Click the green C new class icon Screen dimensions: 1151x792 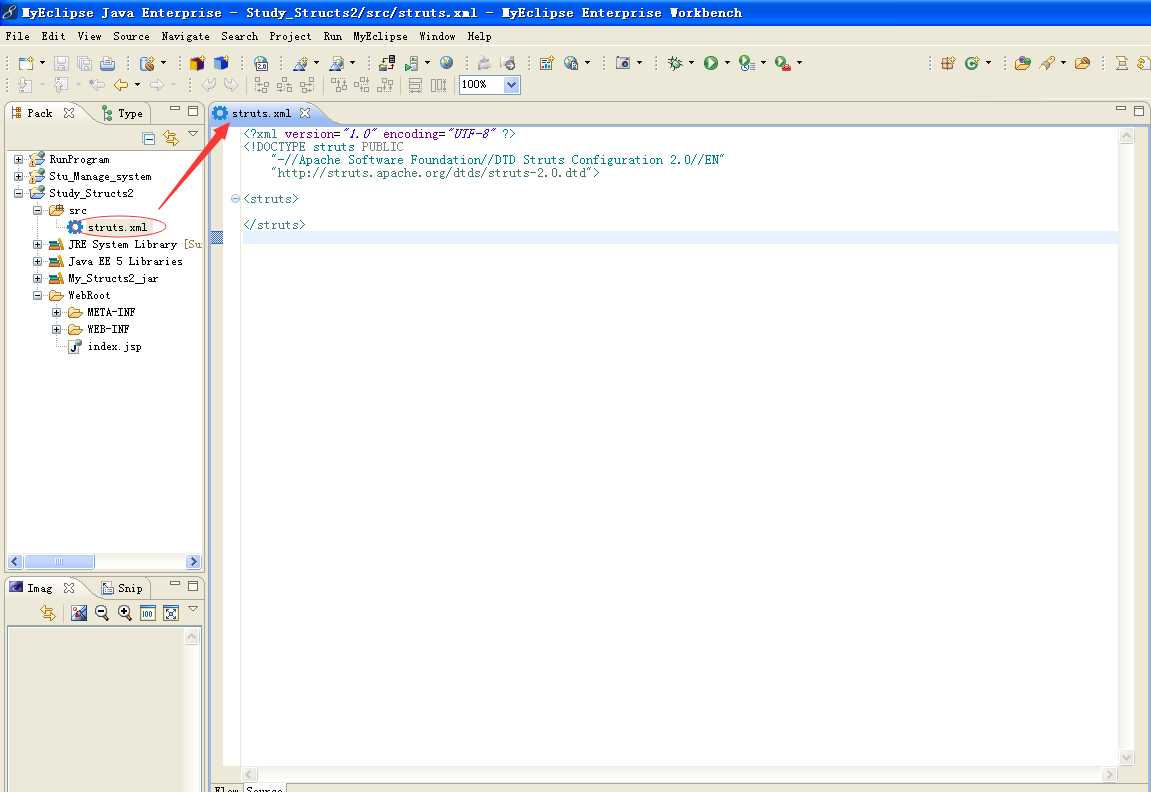pyautogui.click(x=972, y=63)
